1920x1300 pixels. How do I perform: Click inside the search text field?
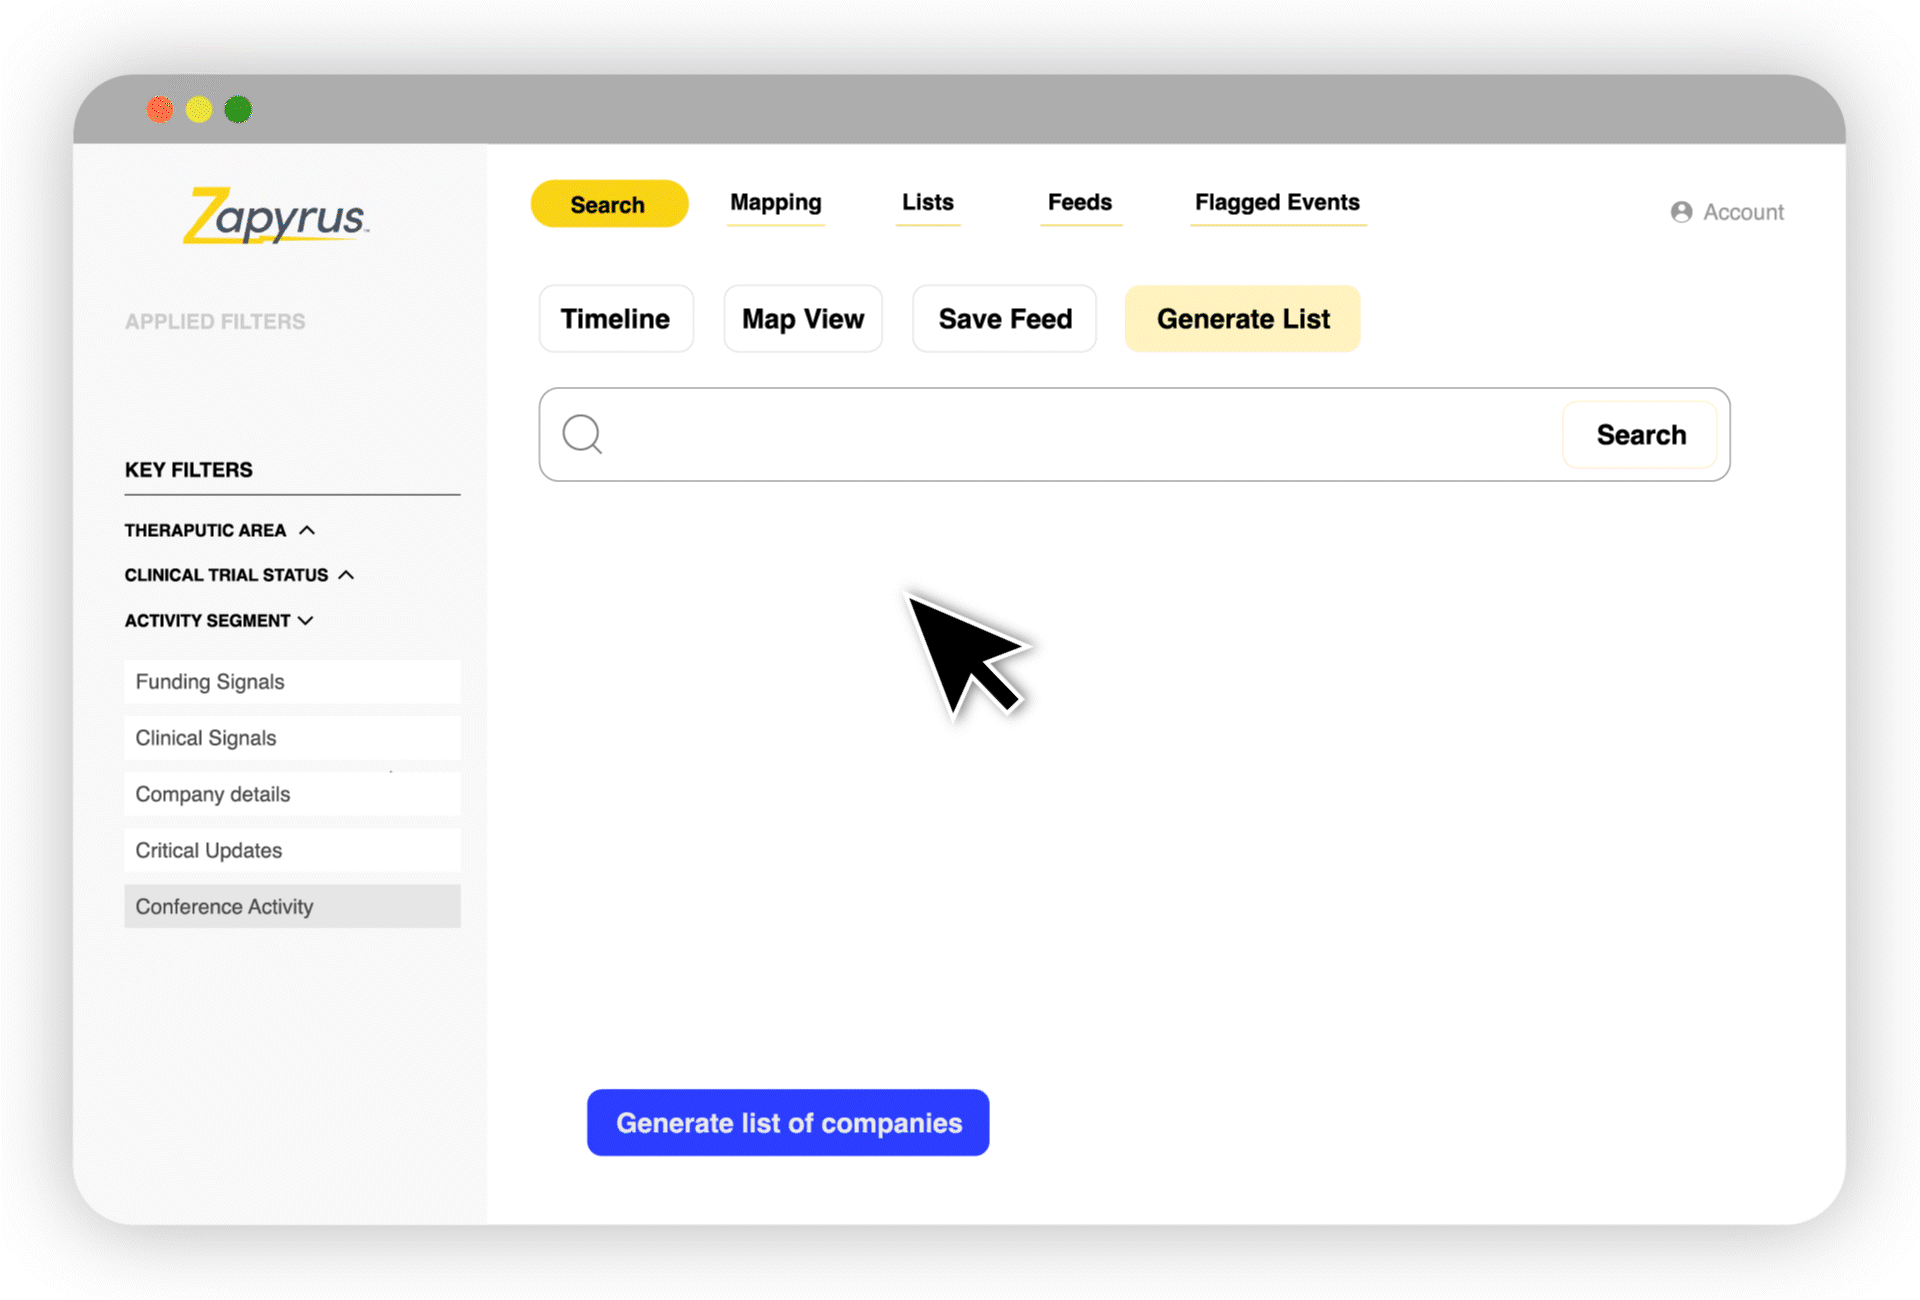tap(1080, 435)
